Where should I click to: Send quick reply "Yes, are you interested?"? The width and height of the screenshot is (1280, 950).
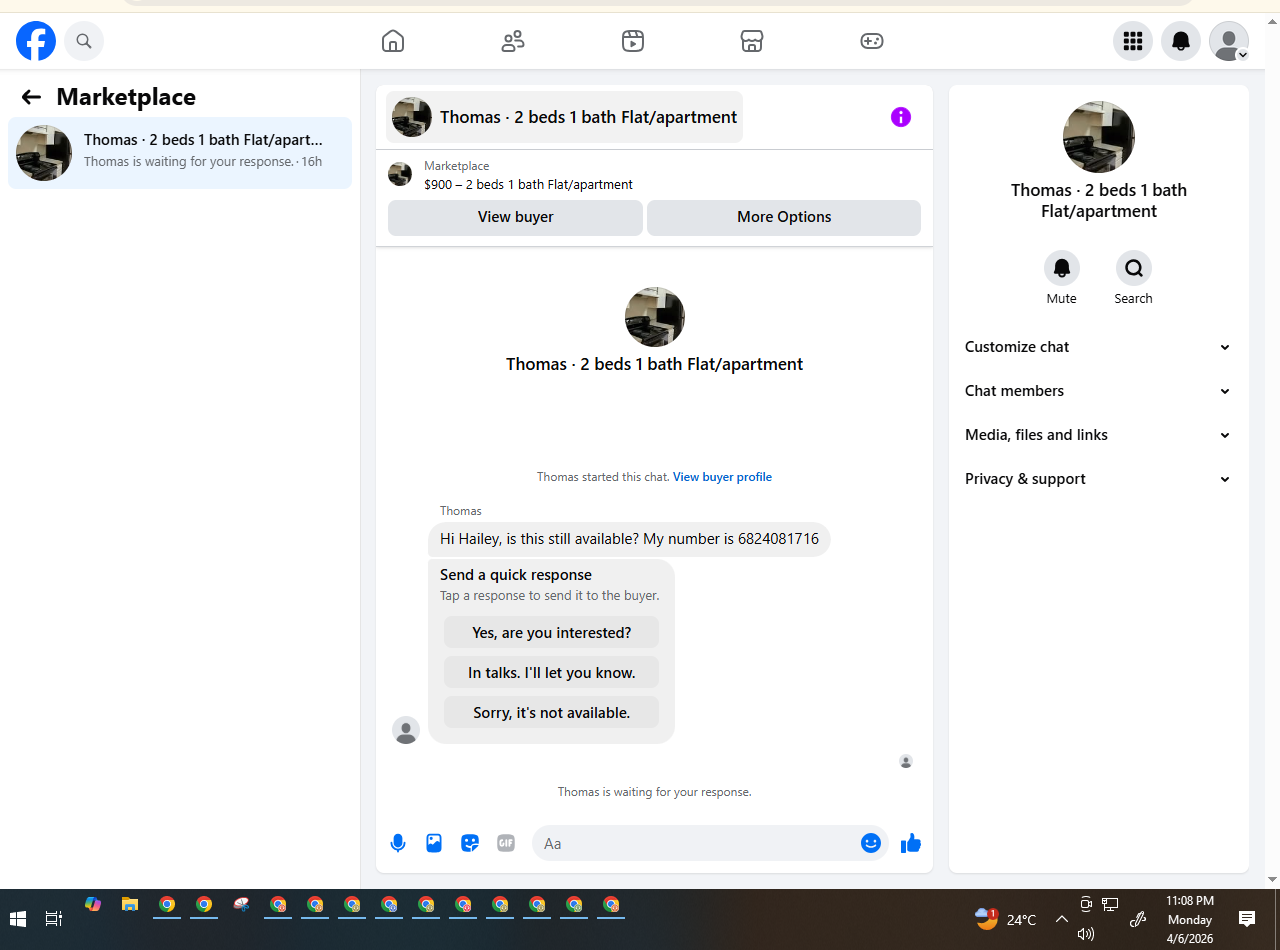coord(551,633)
